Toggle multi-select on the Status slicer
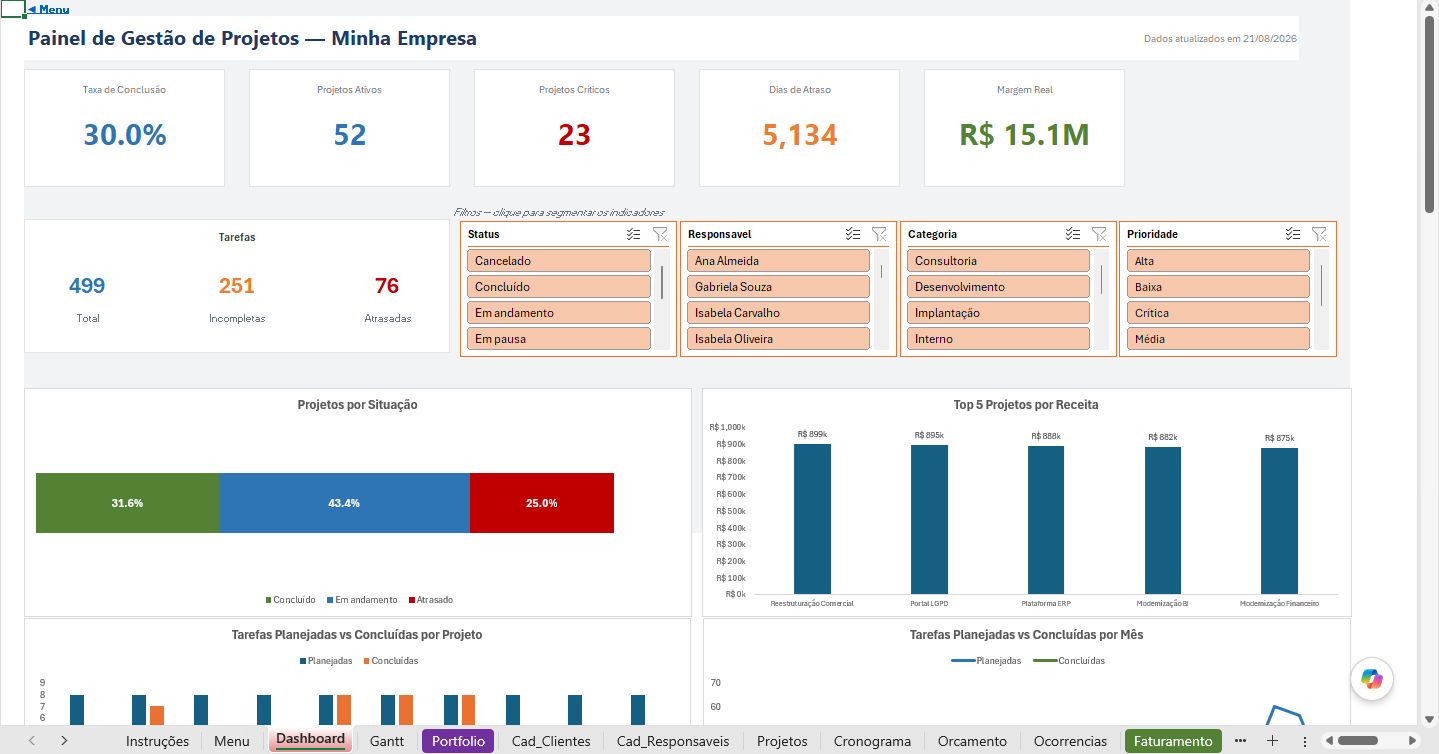 [633, 234]
